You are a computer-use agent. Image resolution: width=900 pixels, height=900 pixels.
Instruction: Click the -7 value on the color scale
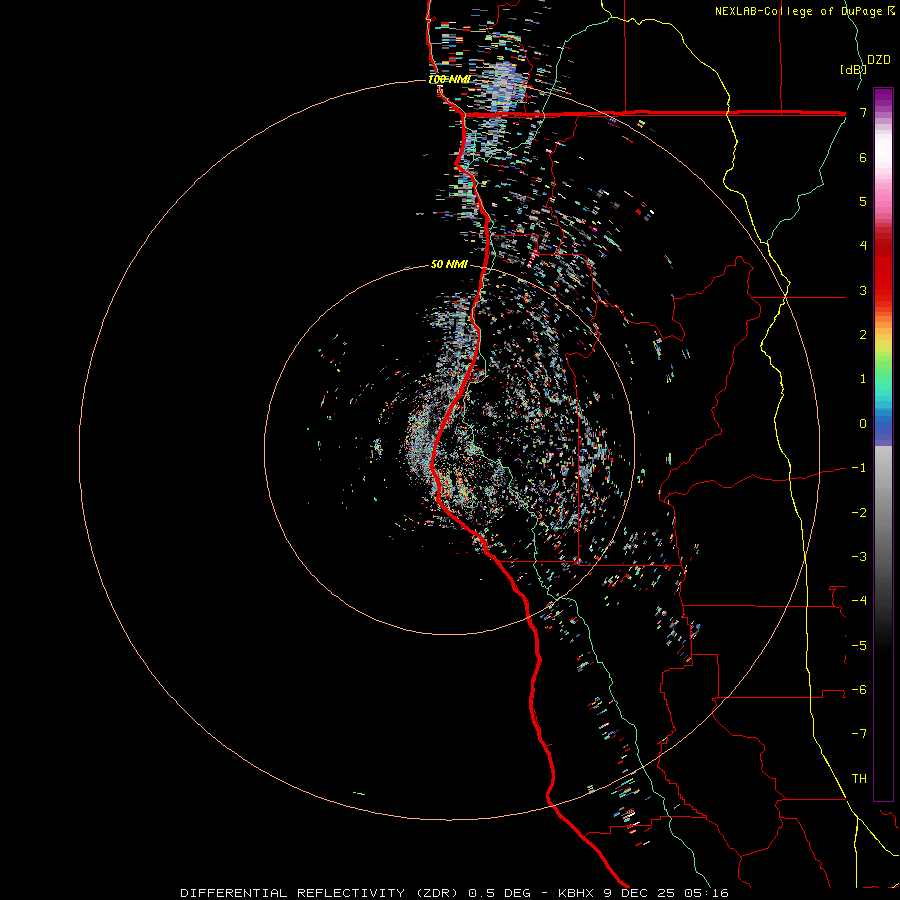(x=859, y=734)
